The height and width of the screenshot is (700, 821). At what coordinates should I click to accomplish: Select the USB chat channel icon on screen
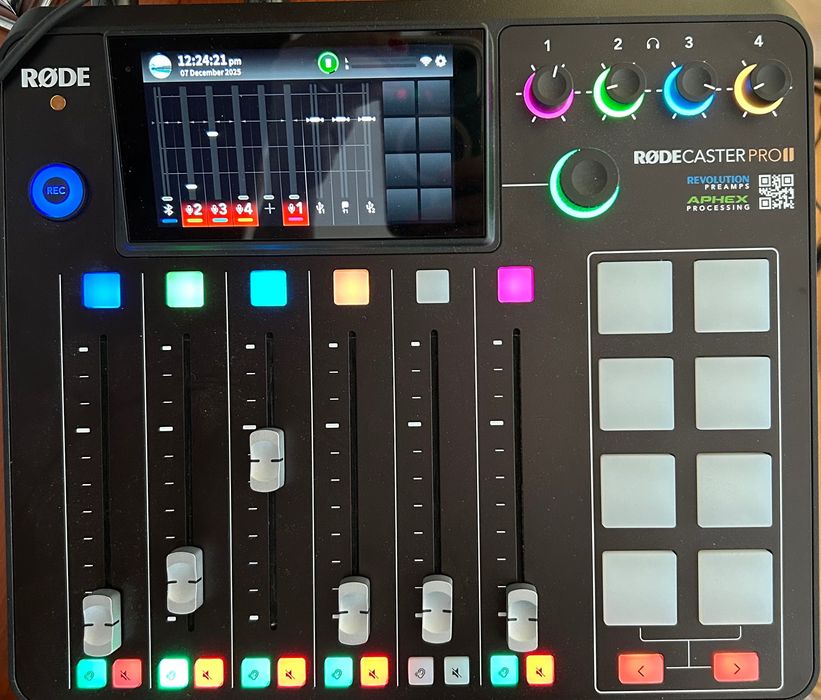pyautogui.click(x=345, y=207)
